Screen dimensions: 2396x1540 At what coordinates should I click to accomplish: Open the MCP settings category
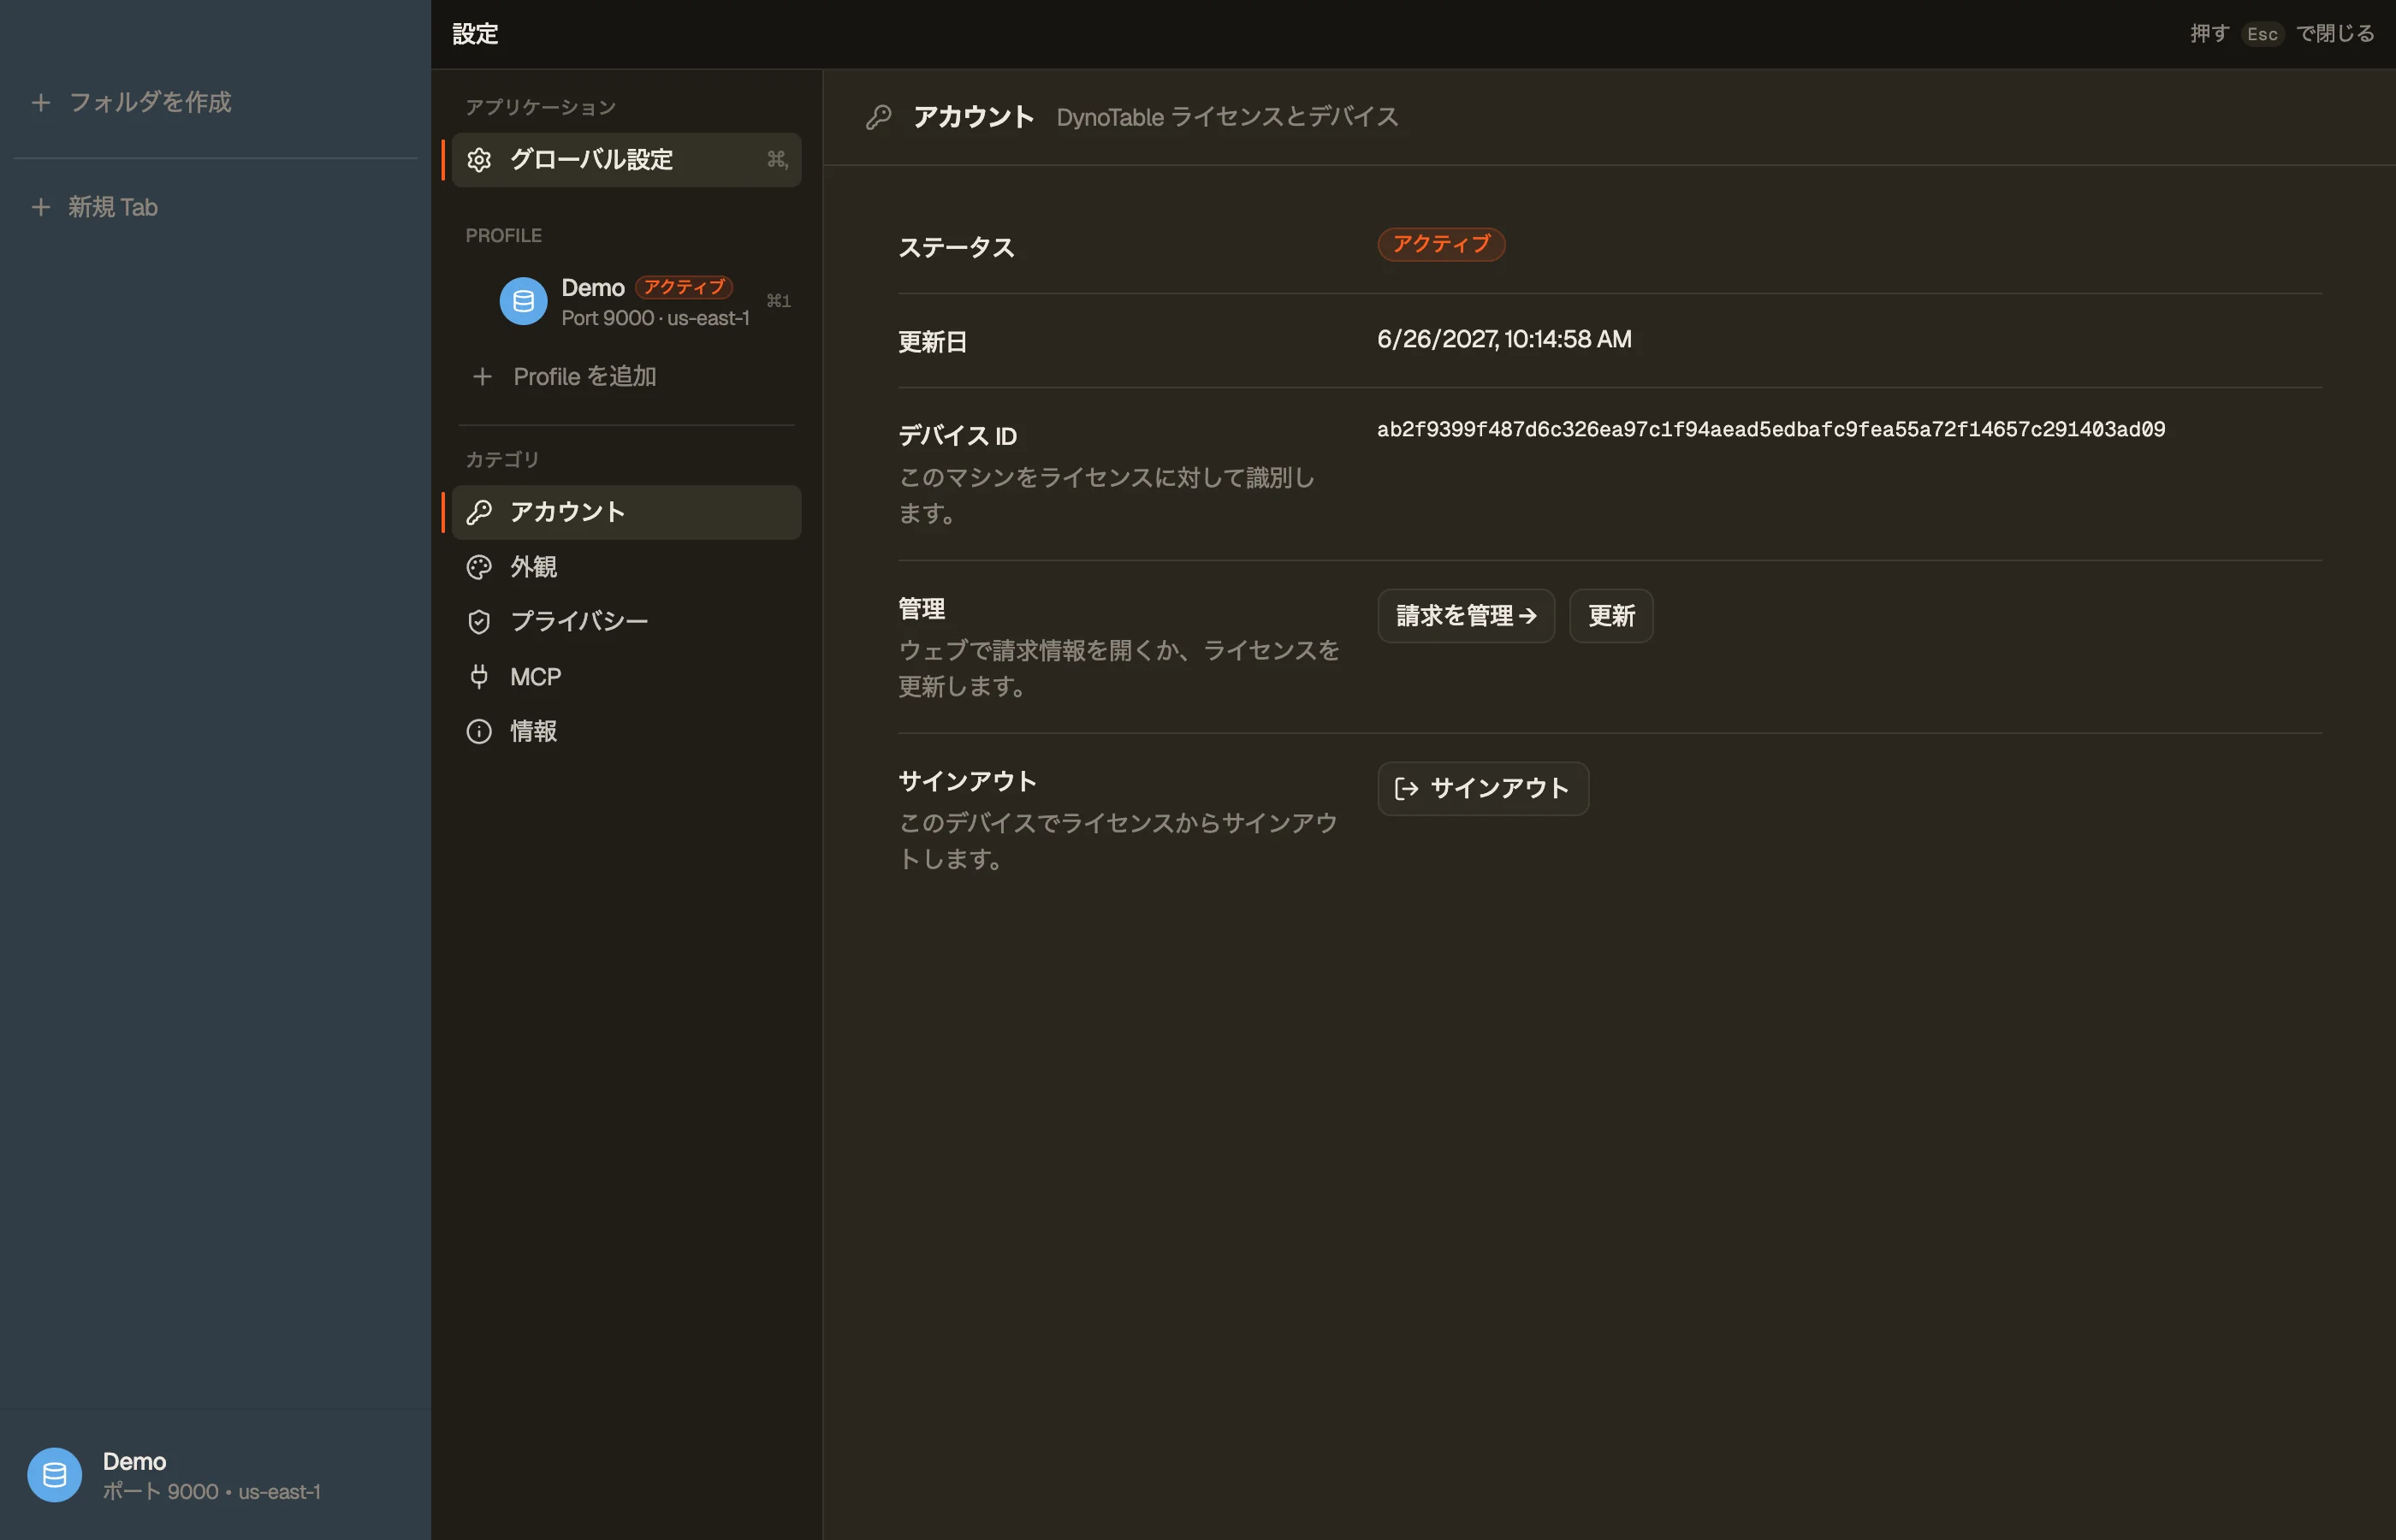626,677
